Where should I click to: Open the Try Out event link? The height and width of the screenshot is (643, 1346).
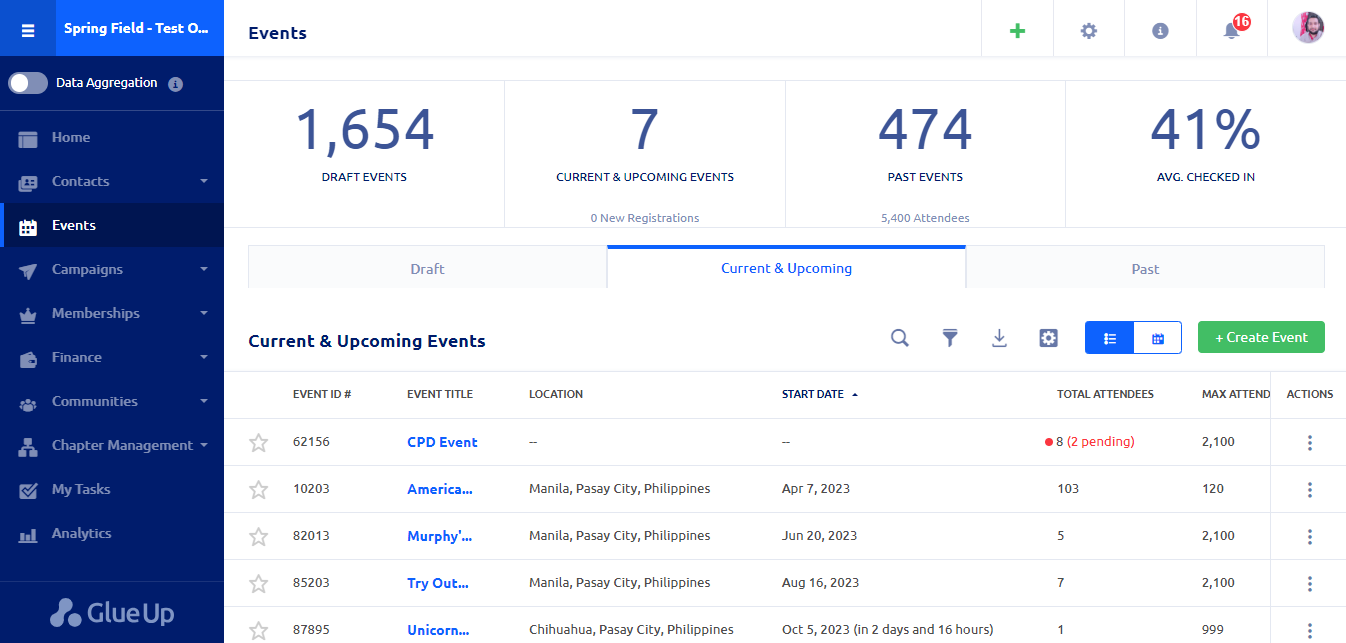pos(438,583)
